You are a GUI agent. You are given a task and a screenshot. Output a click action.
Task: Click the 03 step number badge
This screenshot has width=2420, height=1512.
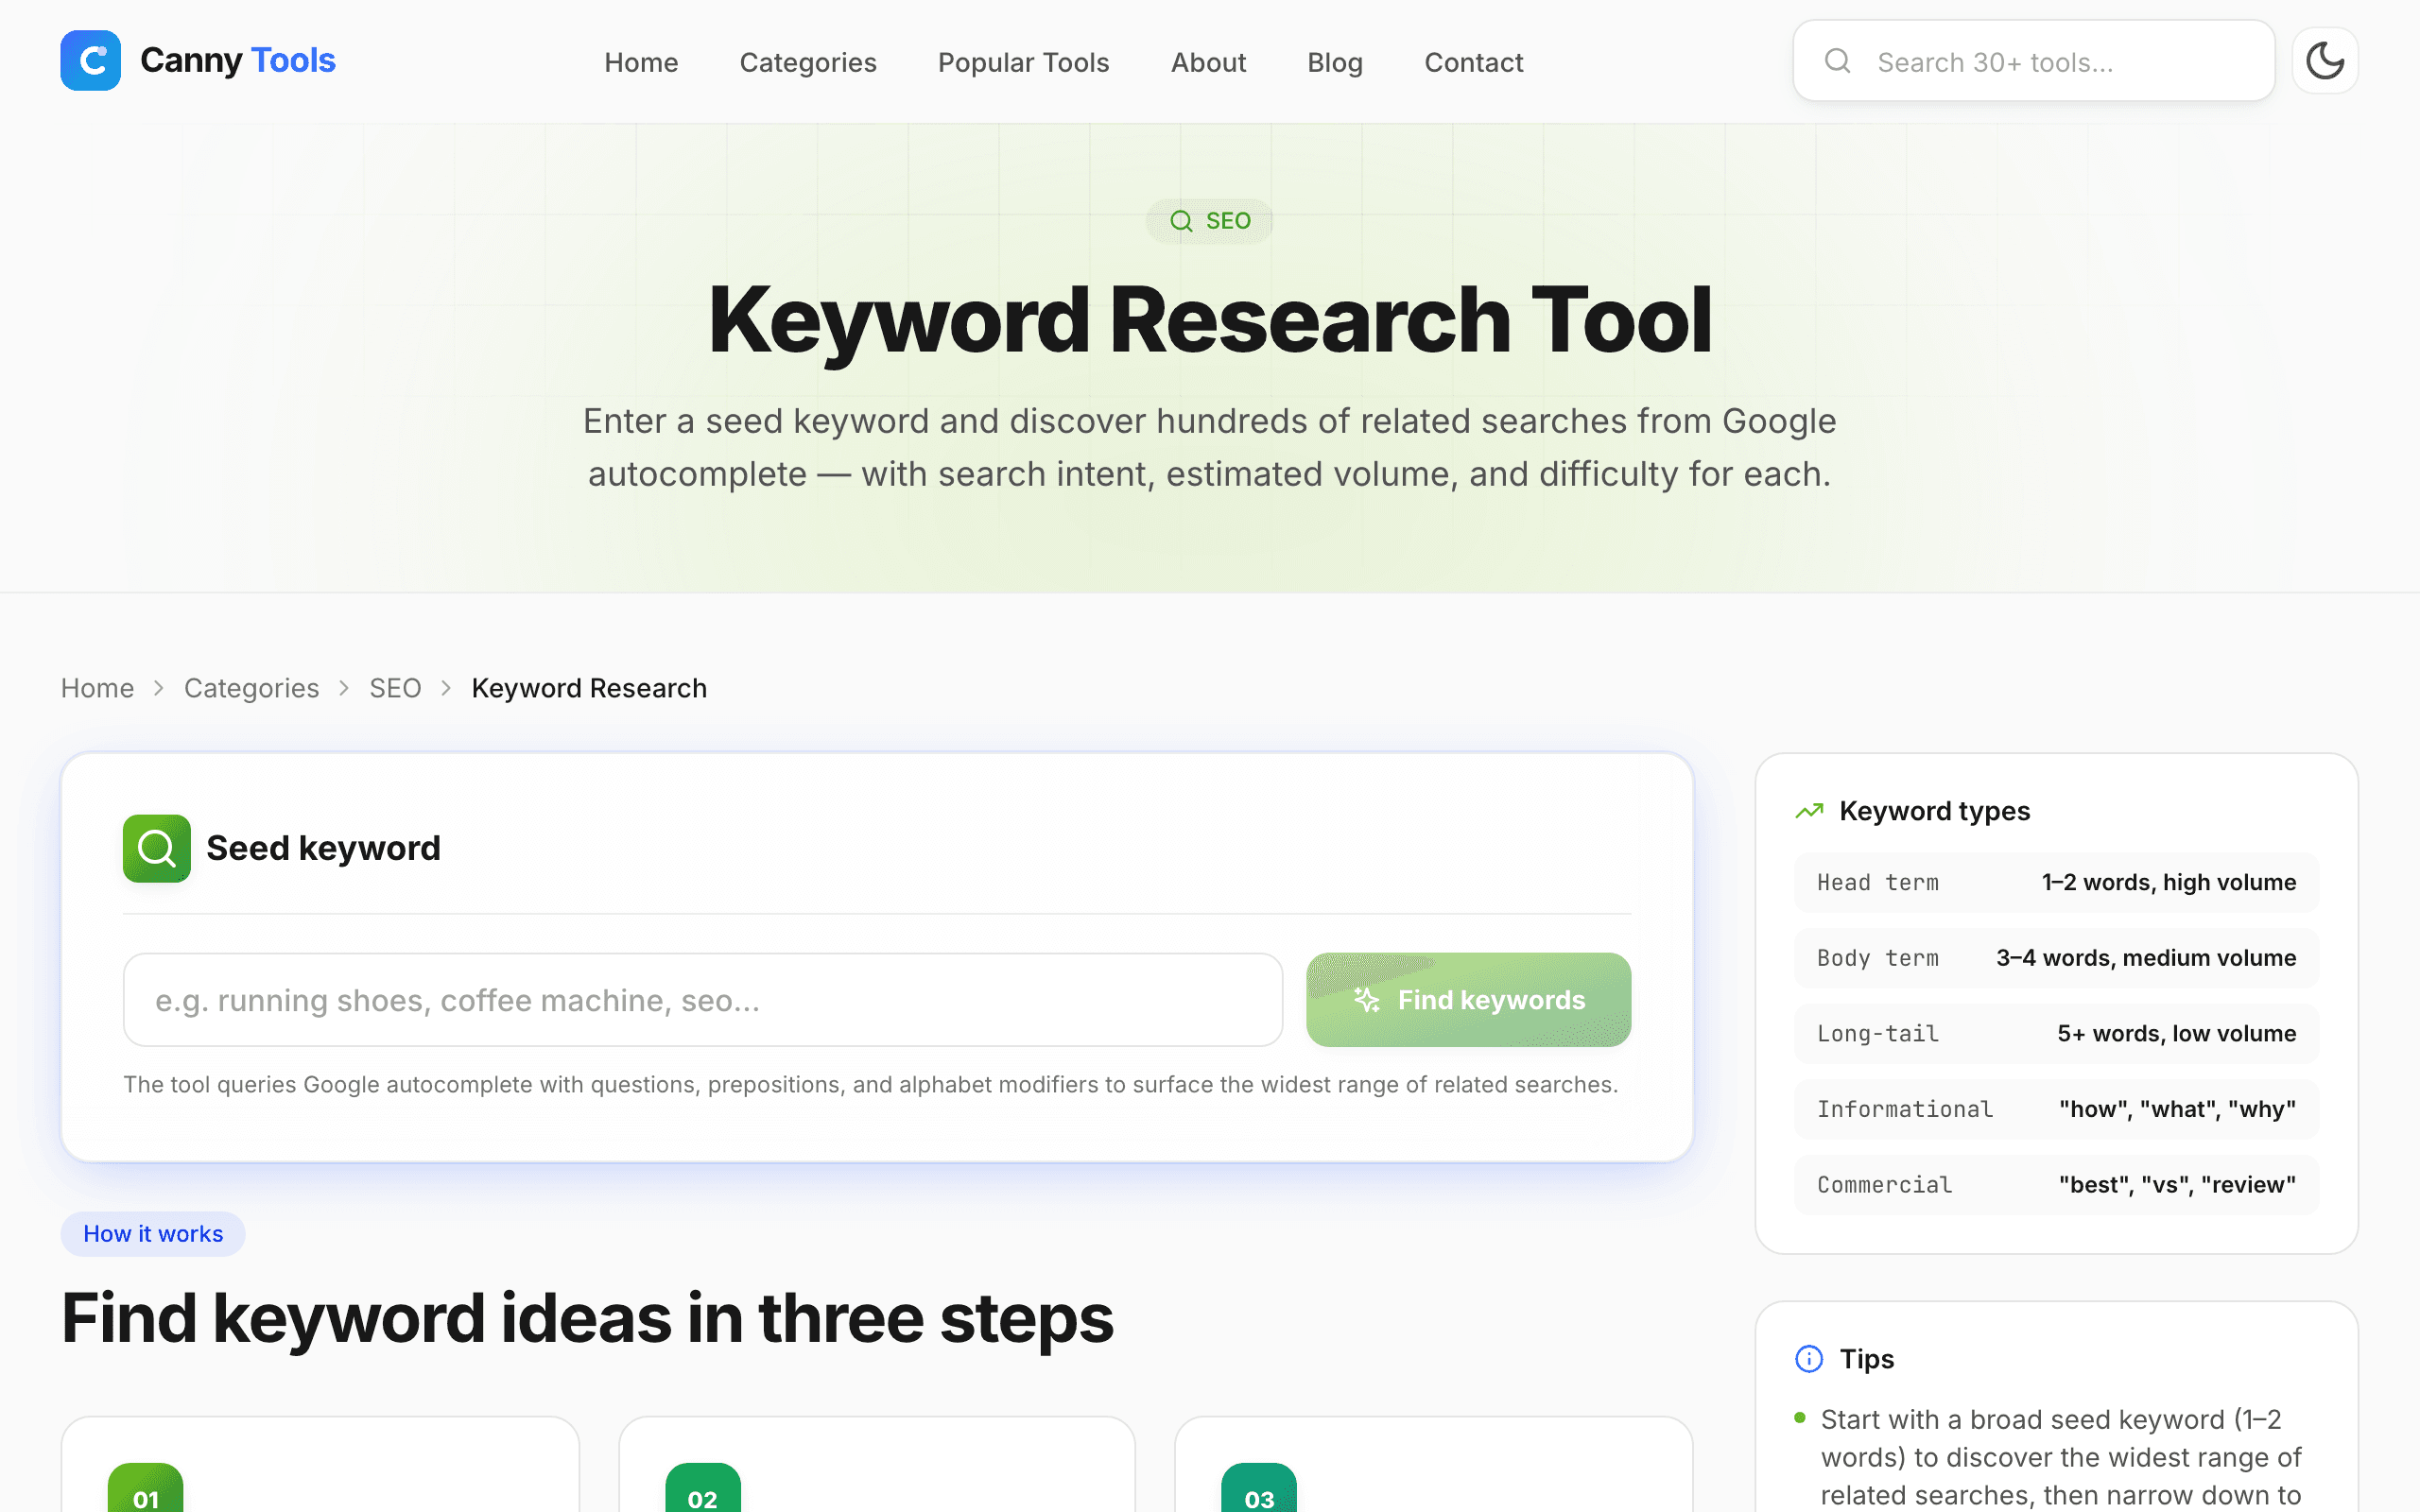pyautogui.click(x=1259, y=1490)
